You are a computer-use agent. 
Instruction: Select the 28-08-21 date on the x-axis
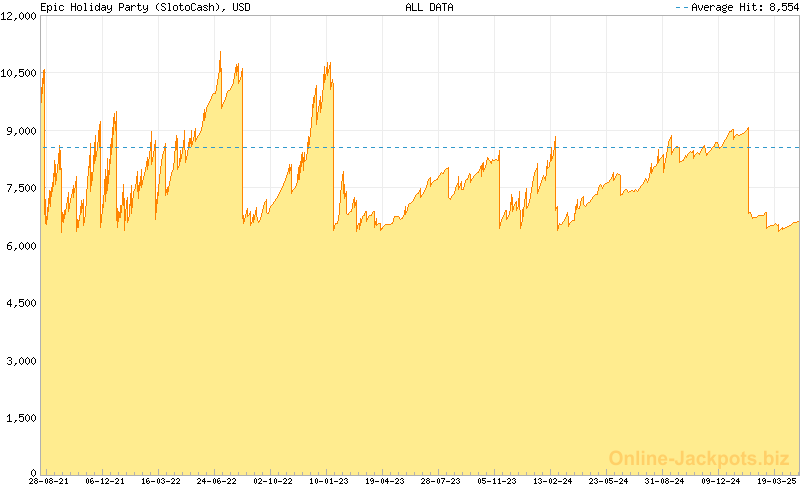click(48, 481)
